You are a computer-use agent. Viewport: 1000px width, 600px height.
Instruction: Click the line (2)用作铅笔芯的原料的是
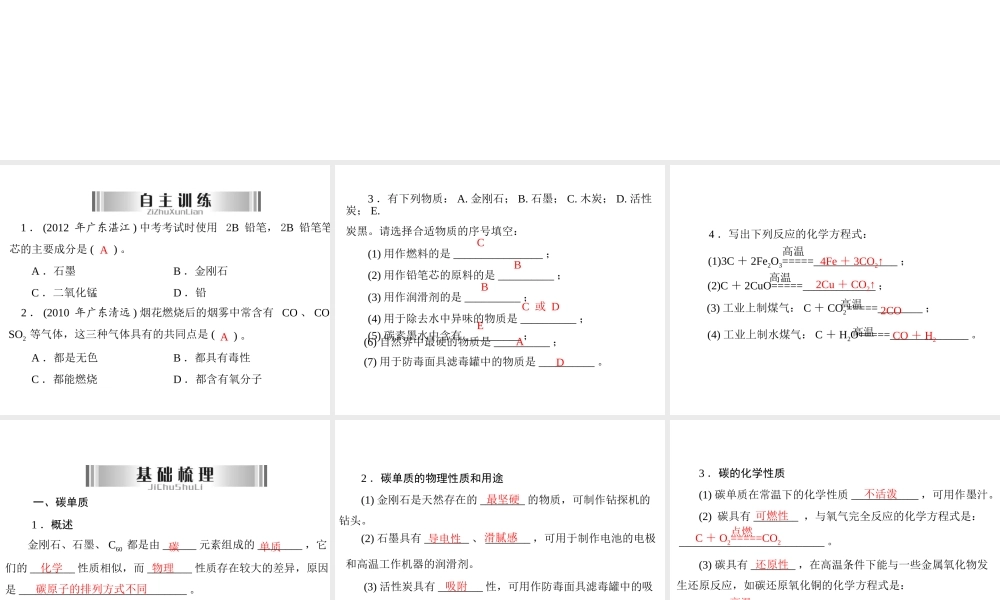pyautogui.click(x=464, y=275)
